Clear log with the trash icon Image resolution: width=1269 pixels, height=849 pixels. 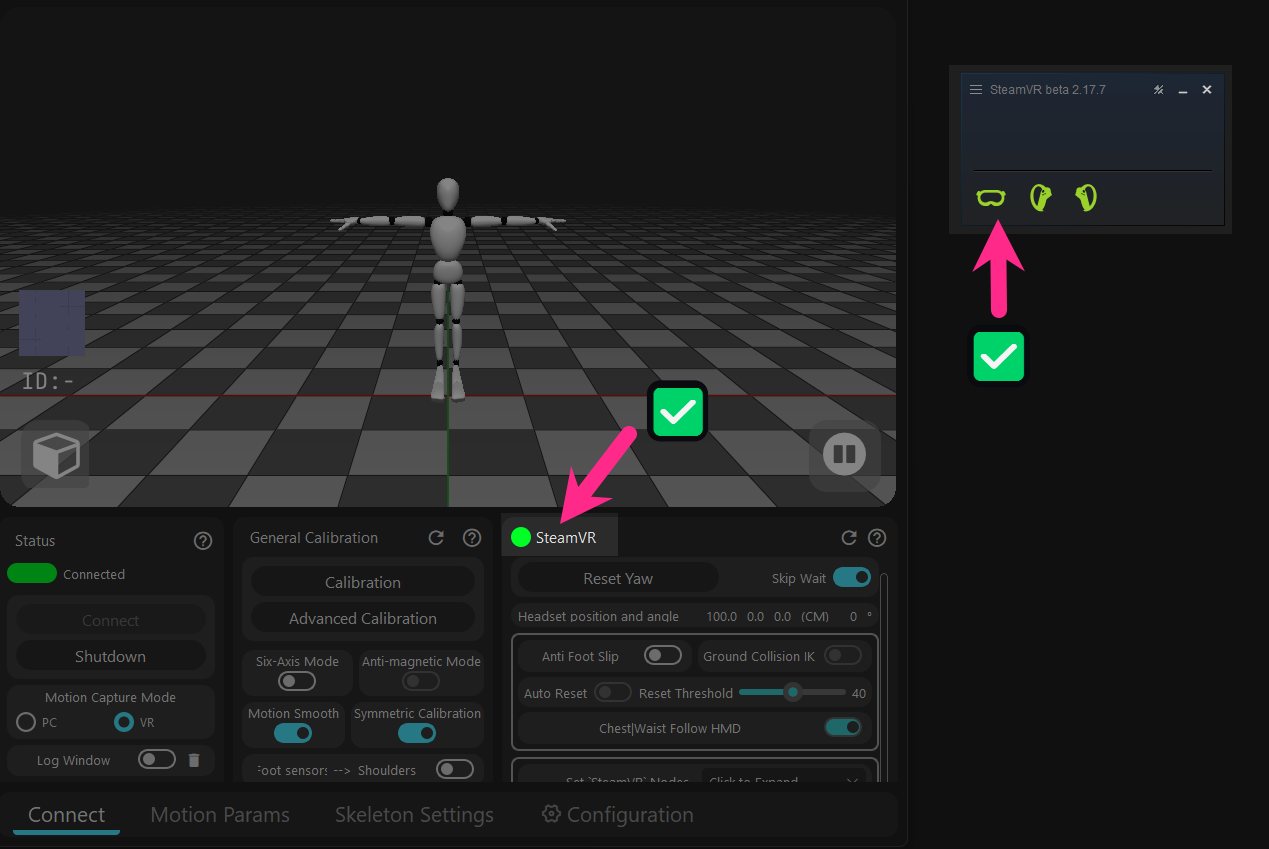tap(194, 760)
